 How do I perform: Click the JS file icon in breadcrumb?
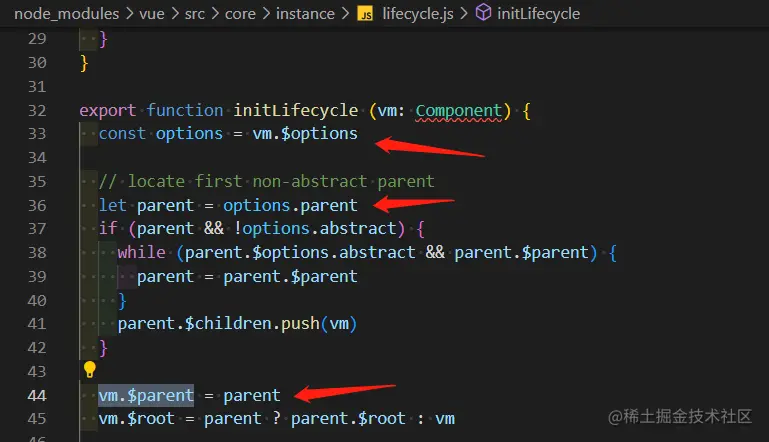366,14
